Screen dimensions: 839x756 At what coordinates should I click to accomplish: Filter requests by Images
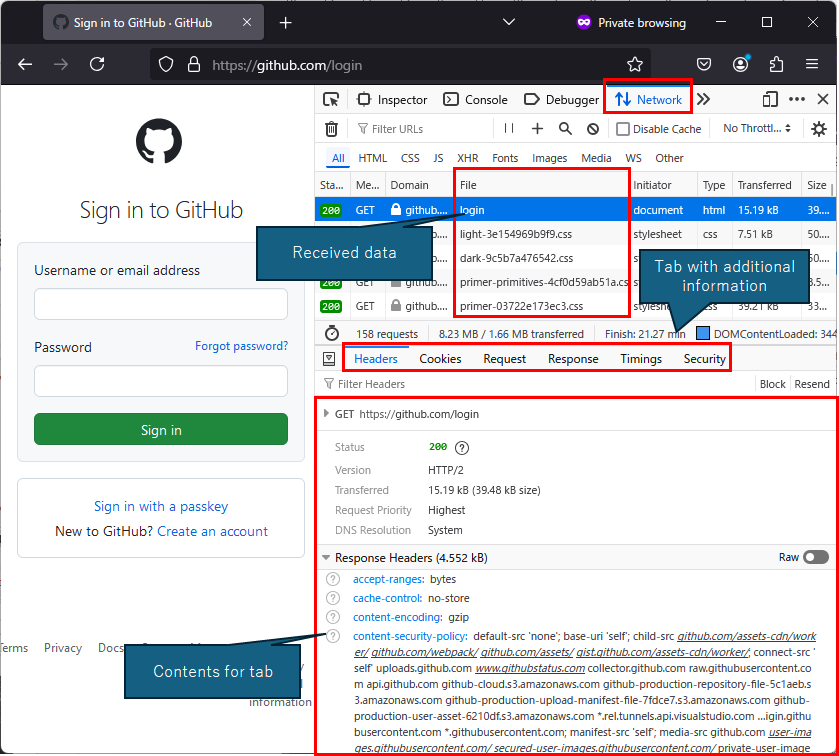tap(549, 158)
